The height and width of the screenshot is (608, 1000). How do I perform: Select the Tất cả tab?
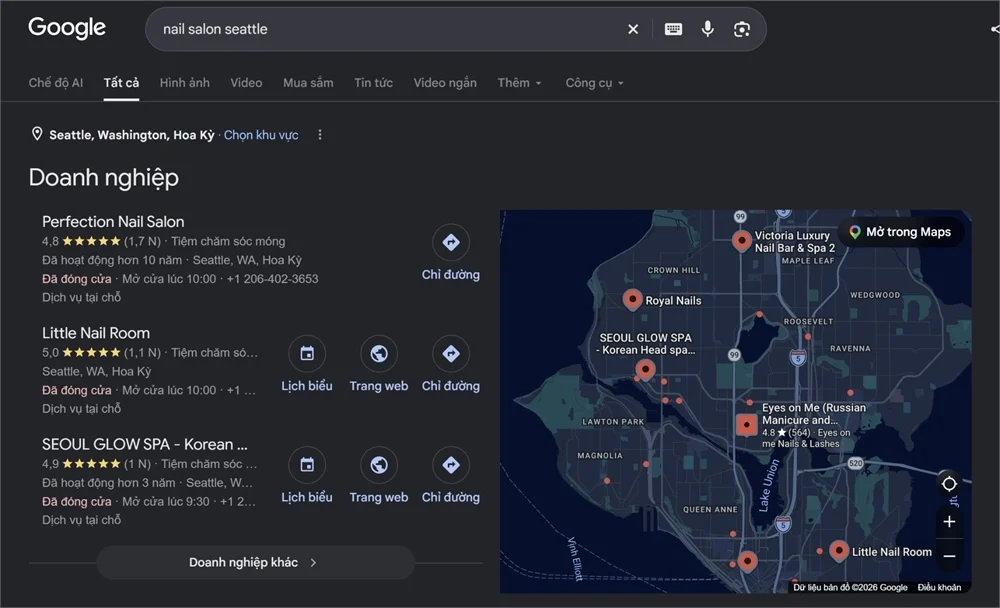pos(121,82)
